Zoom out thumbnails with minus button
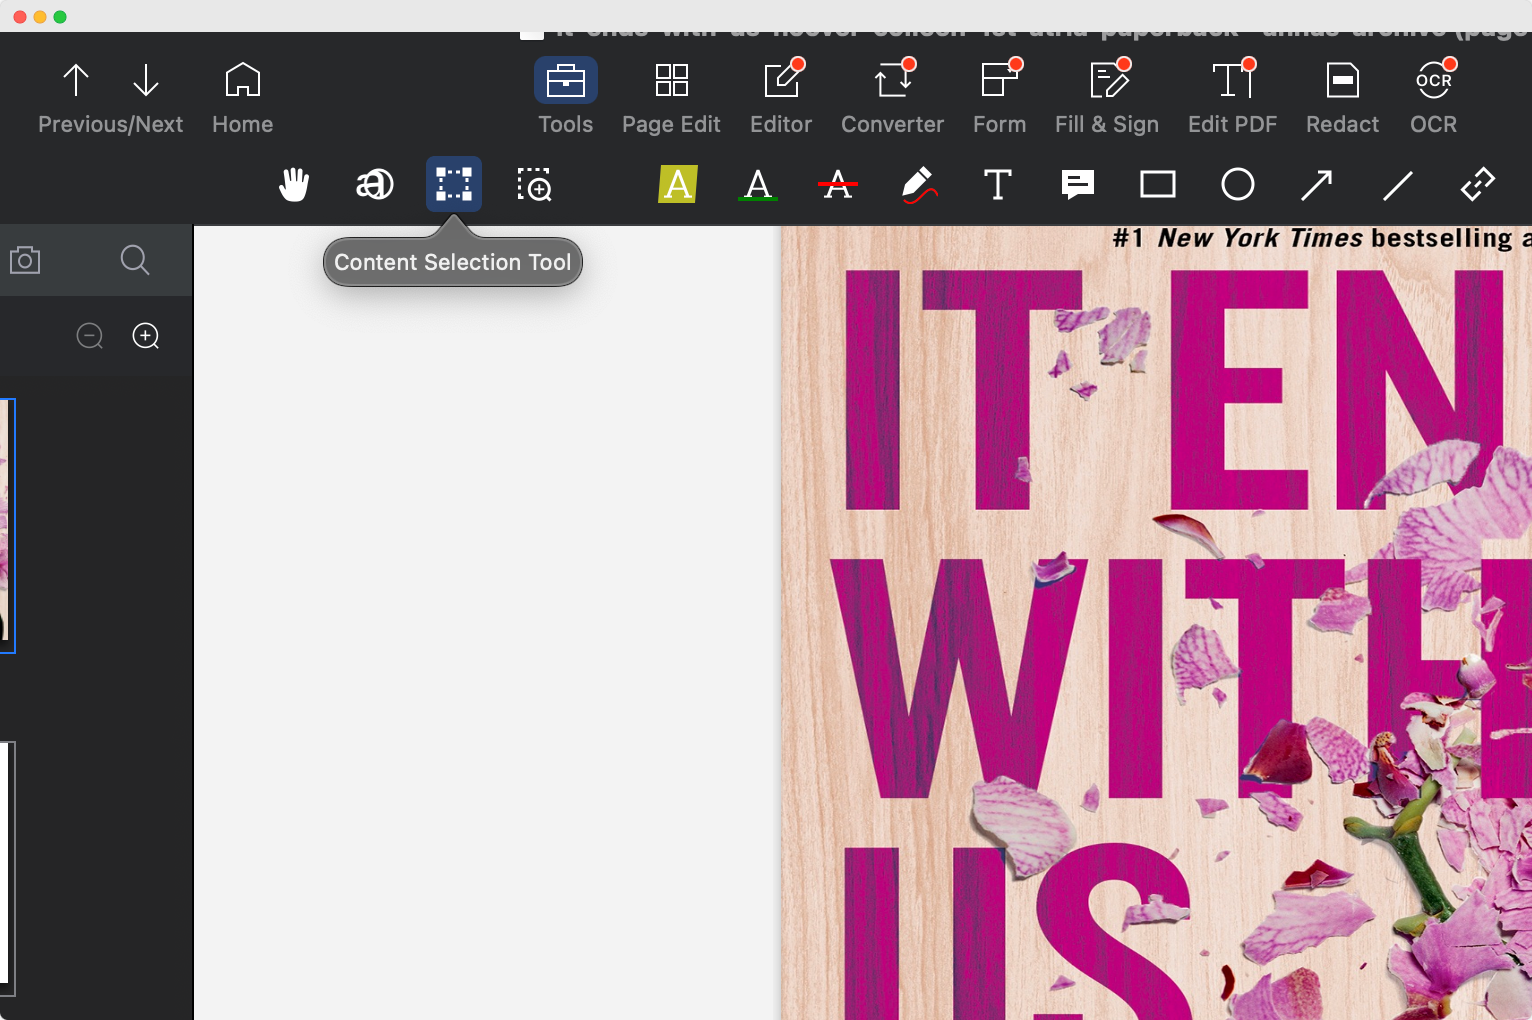Viewport: 1532px width, 1020px height. coord(90,336)
